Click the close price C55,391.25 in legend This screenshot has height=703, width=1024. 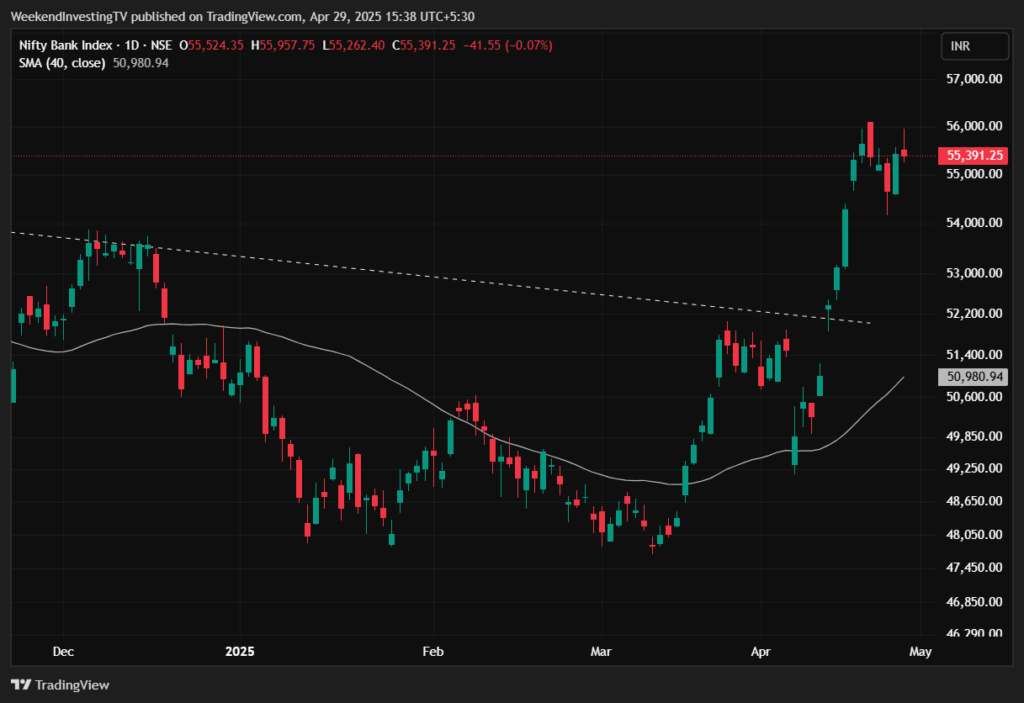point(423,46)
